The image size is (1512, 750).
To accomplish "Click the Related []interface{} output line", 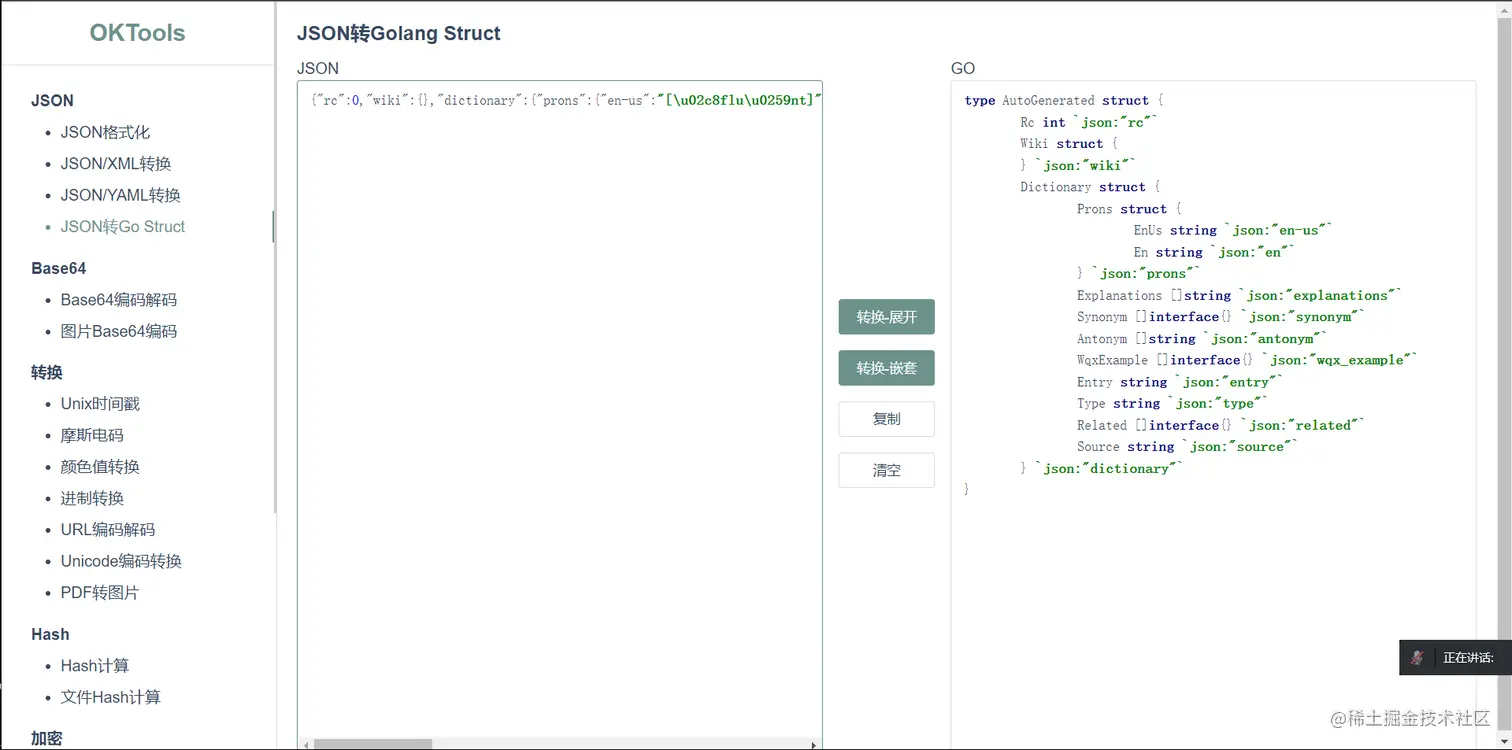I will (x=1221, y=425).
